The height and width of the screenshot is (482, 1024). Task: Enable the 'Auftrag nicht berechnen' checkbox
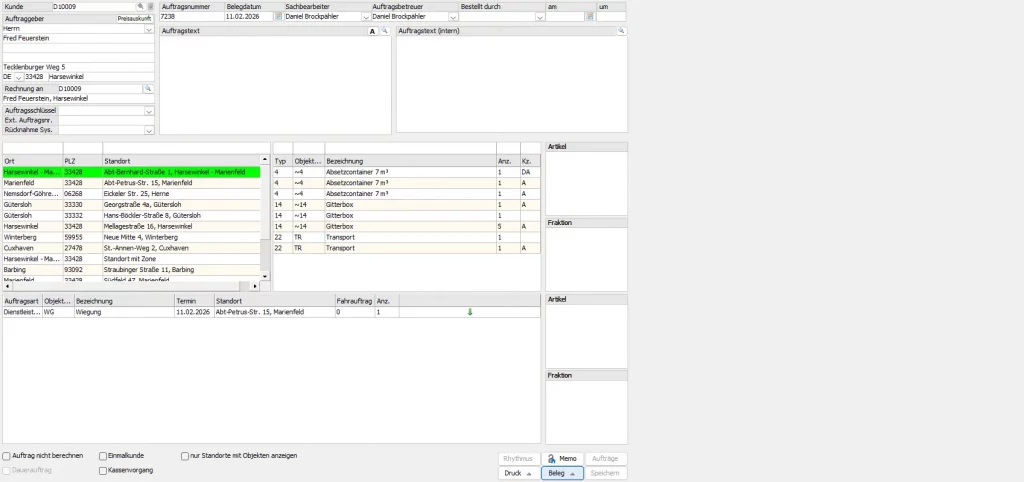click(7, 456)
